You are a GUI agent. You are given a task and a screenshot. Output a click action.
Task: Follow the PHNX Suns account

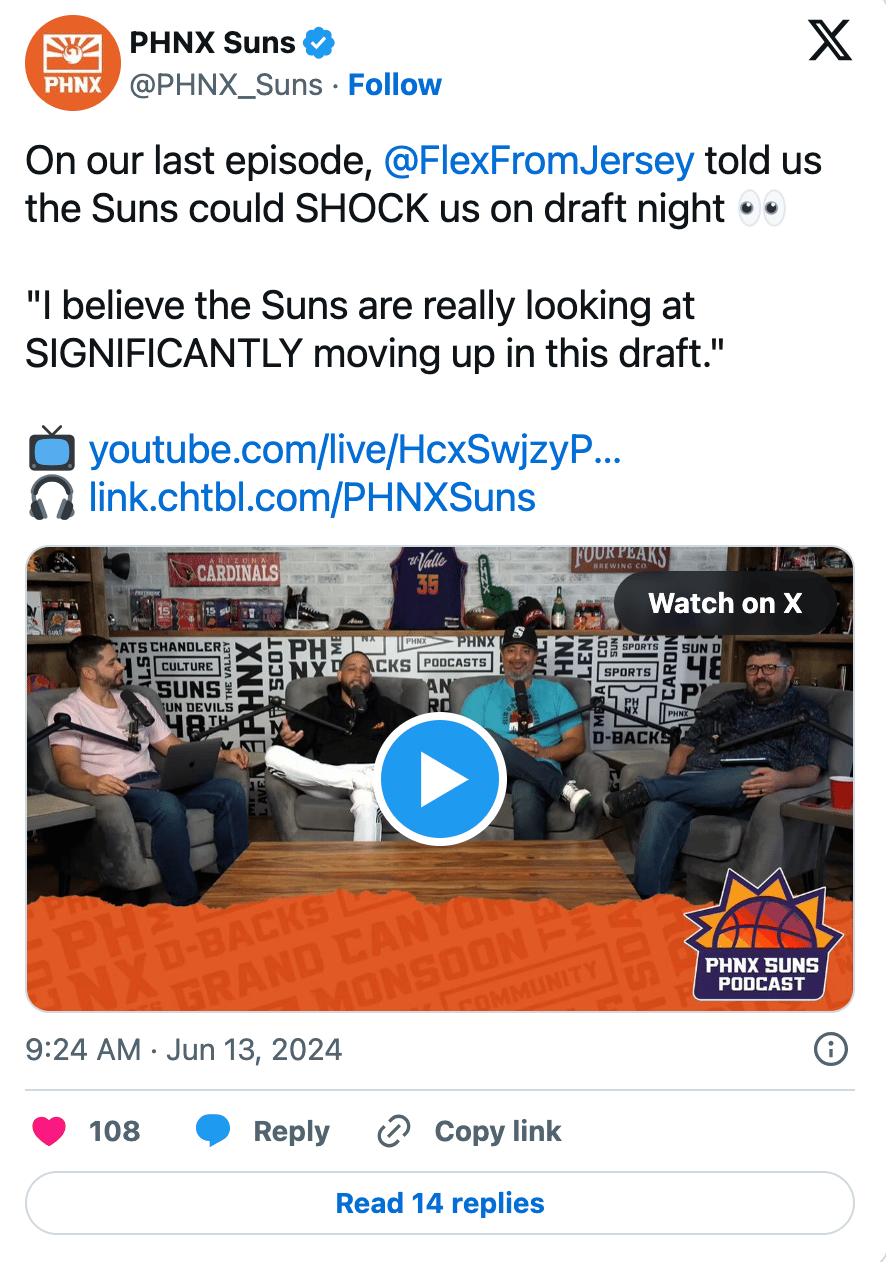pos(394,85)
